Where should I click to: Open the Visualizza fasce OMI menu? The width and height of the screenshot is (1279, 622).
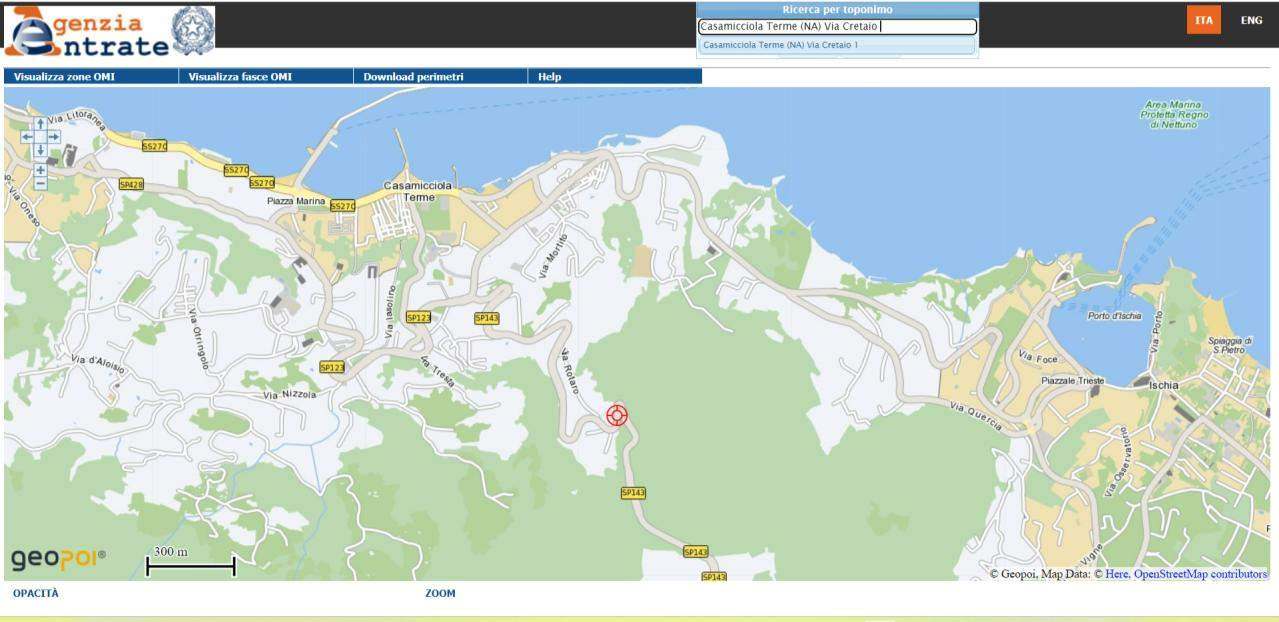[x=240, y=76]
